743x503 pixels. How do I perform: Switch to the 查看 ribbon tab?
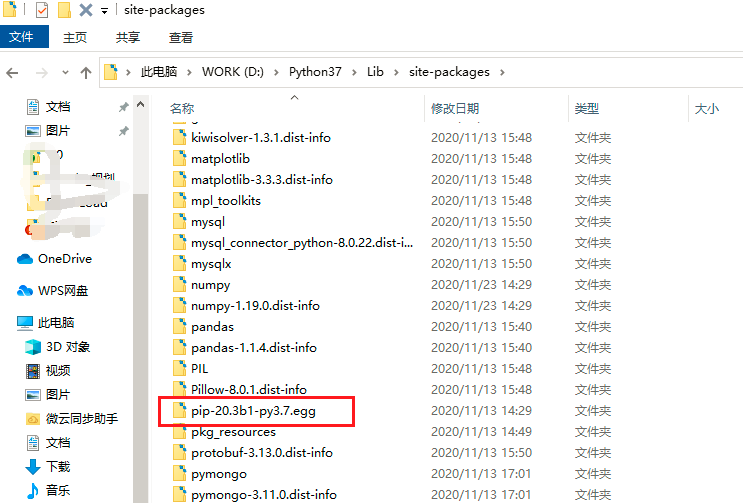(181, 37)
